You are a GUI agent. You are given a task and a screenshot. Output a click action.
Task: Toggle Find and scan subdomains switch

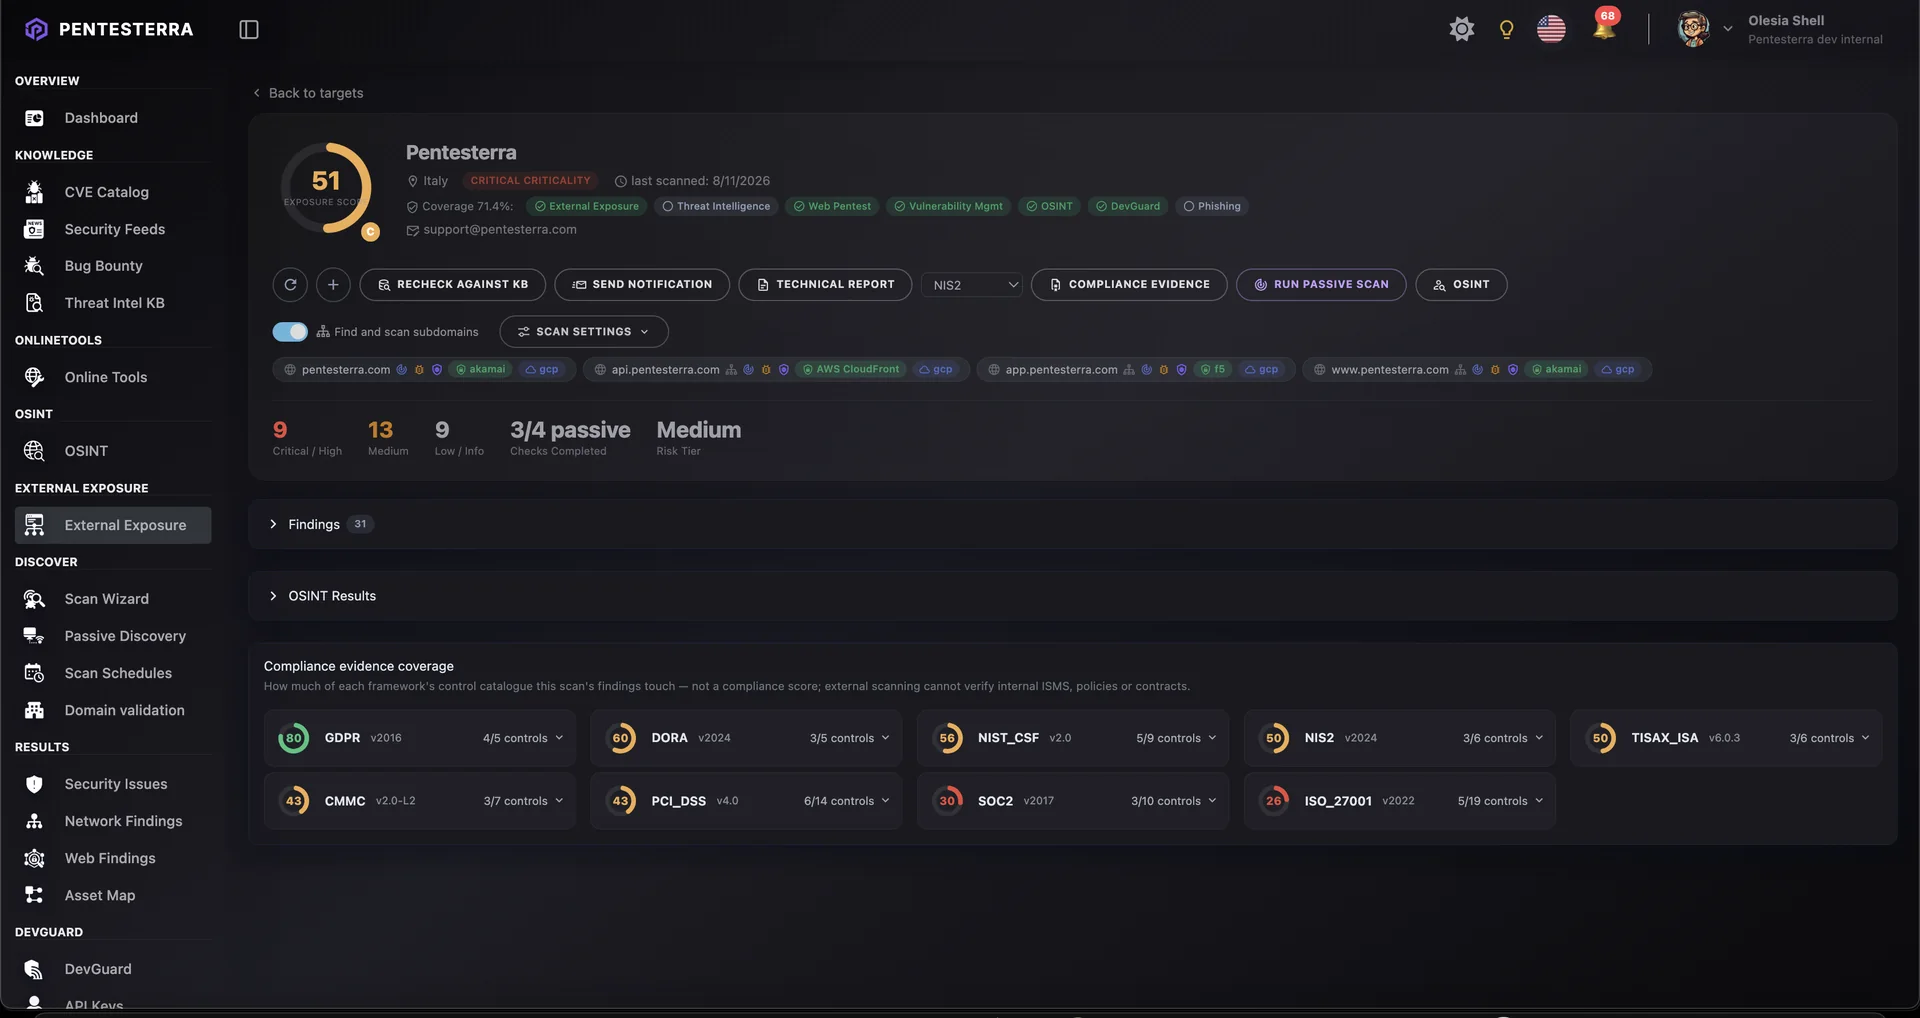click(290, 332)
